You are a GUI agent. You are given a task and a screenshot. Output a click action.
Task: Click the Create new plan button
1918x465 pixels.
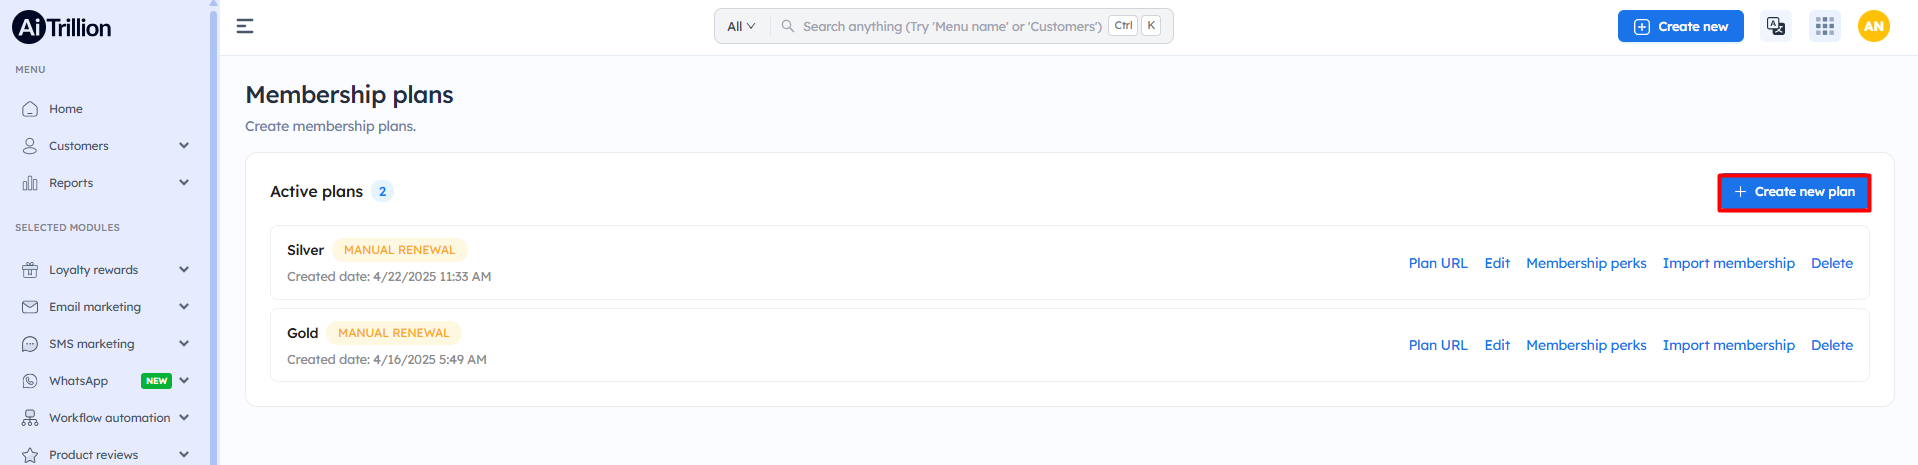click(x=1794, y=192)
